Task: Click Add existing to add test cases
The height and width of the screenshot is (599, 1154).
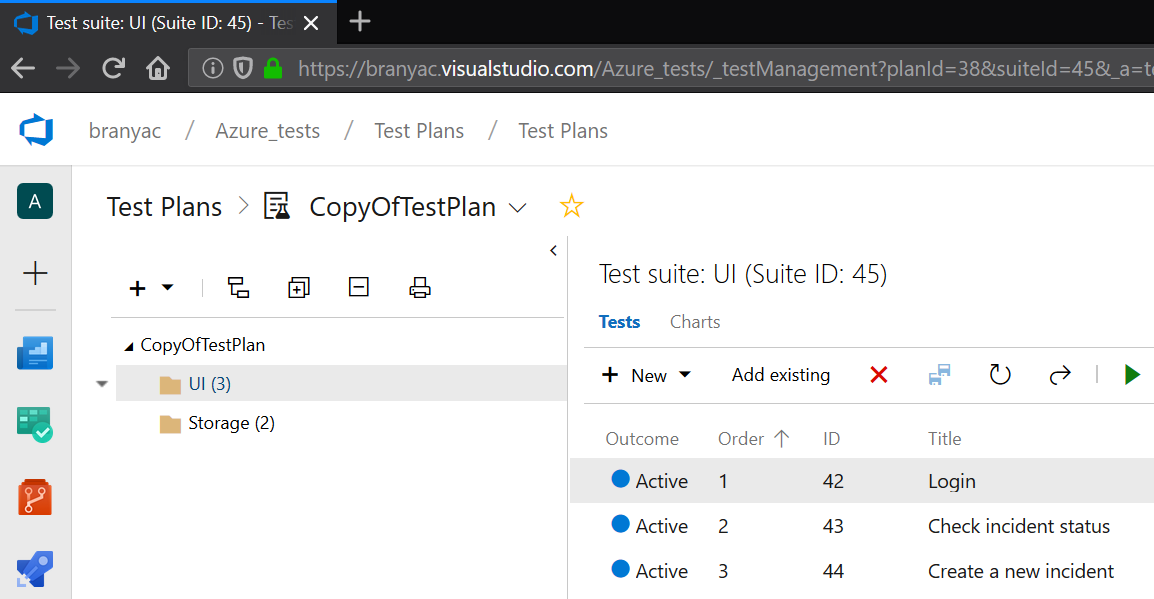Action: pos(780,374)
